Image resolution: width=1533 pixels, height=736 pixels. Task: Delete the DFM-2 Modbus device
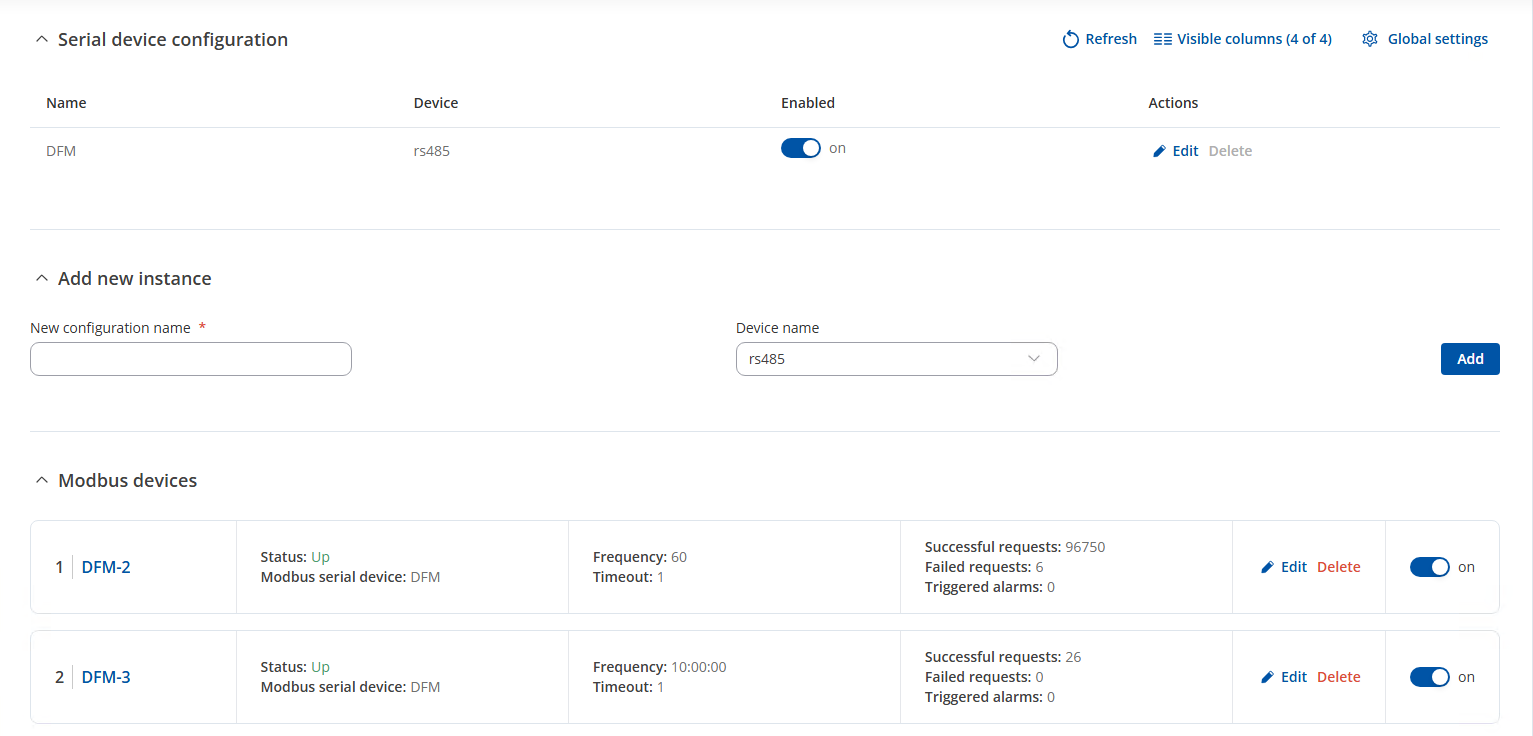(x=1338, y=567)
